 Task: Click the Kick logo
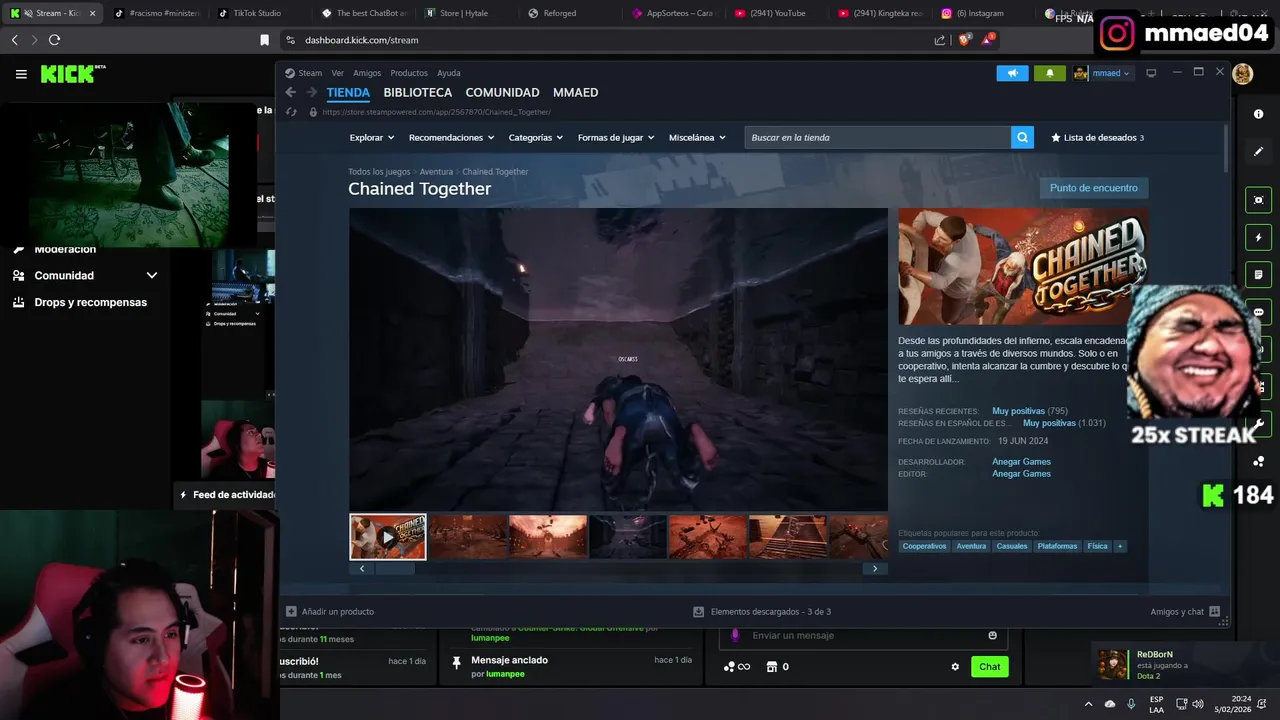pos(72,74)
